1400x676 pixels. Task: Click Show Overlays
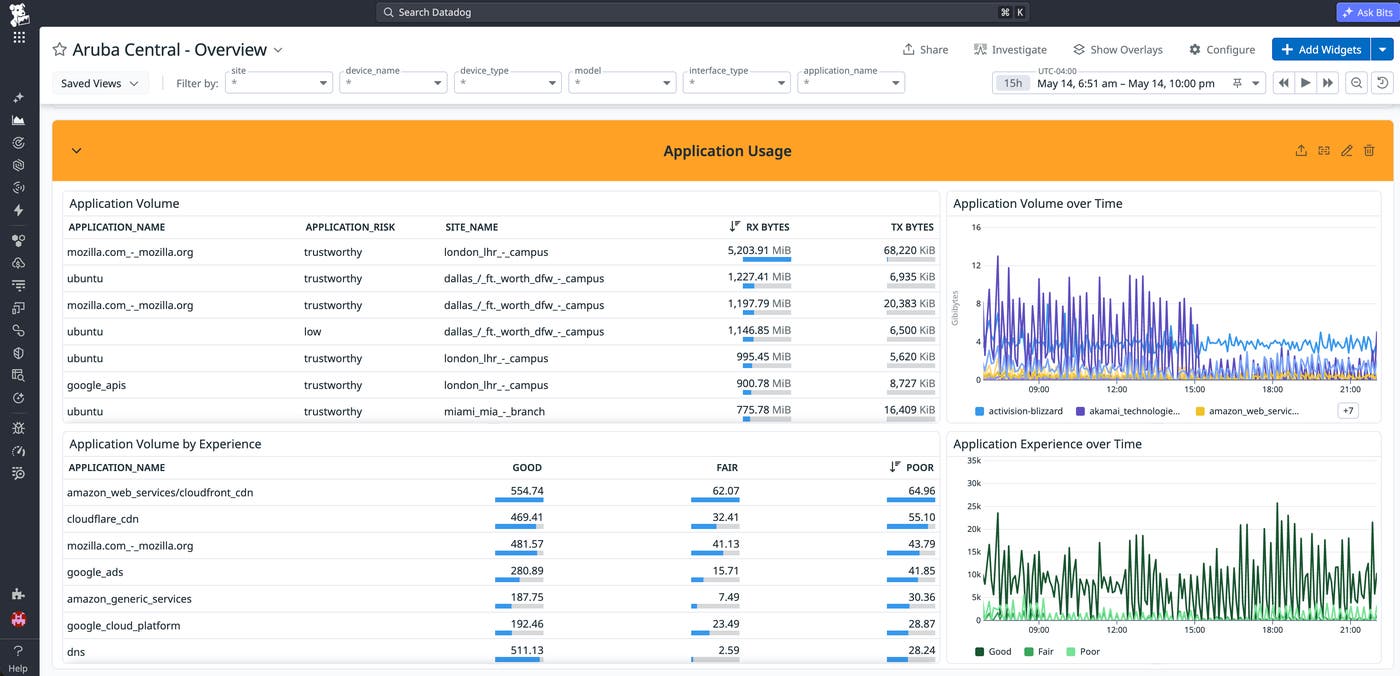pos(1117,49)
